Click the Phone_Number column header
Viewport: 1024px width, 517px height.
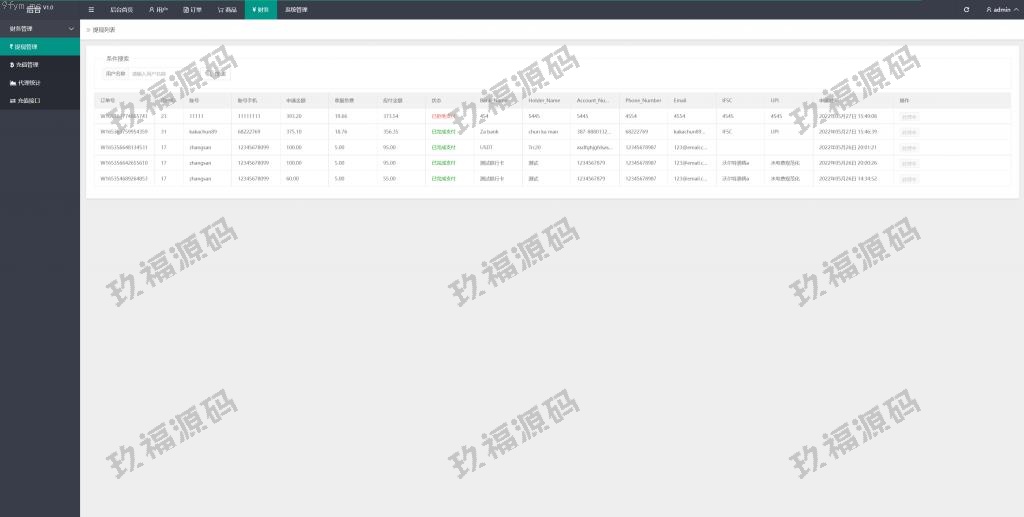[x=643, y=100]
